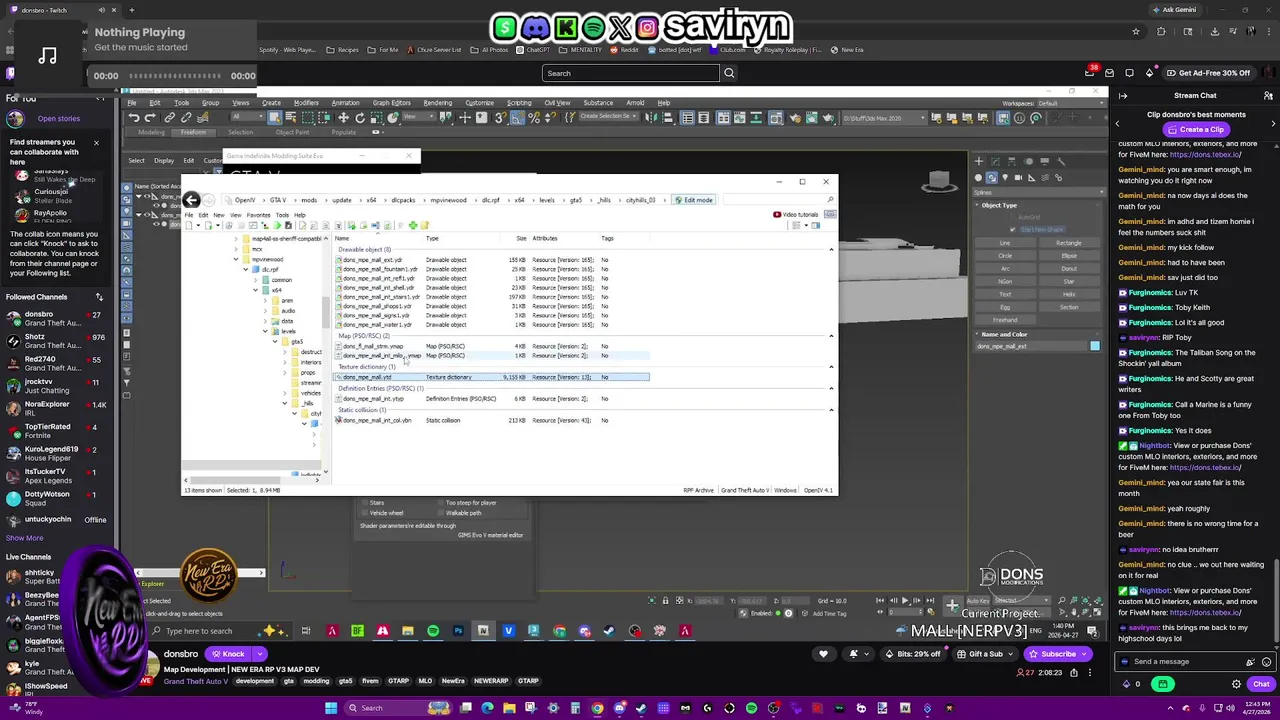
Task: Open the Favorites menu in OpenIV
Action: [x=258, y=215]
